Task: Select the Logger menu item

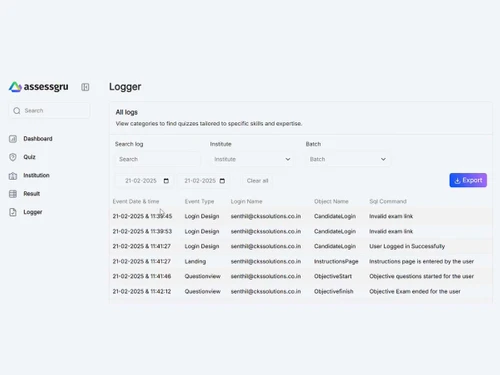Action: click(x=33, y=212)
